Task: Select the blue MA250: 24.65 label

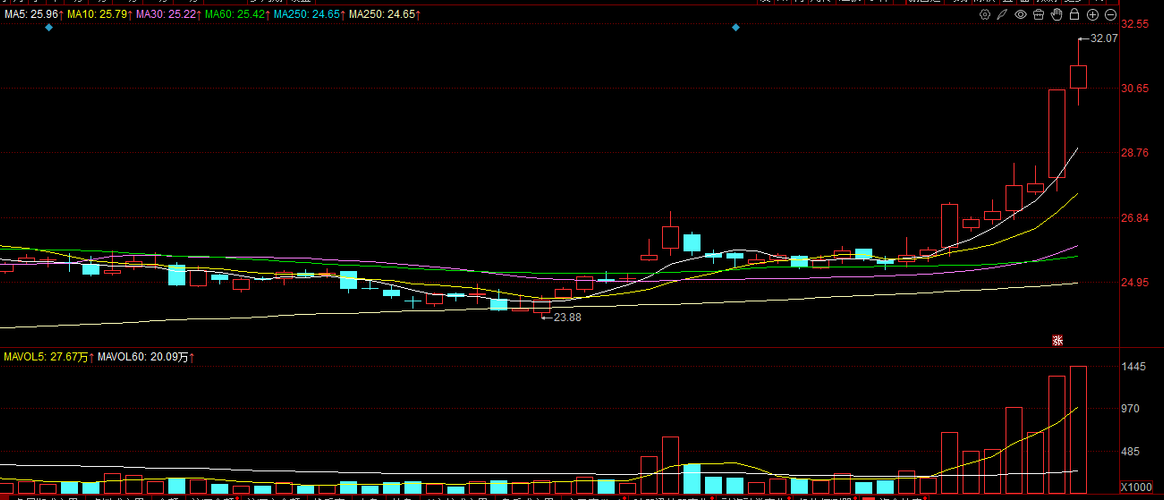Action: [x=308, y=14]
